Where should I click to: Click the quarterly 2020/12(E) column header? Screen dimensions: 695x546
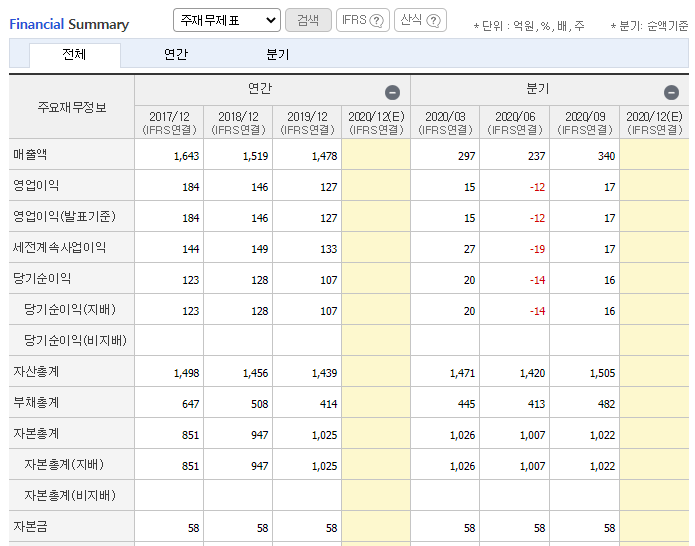click(x=654, y=122)
